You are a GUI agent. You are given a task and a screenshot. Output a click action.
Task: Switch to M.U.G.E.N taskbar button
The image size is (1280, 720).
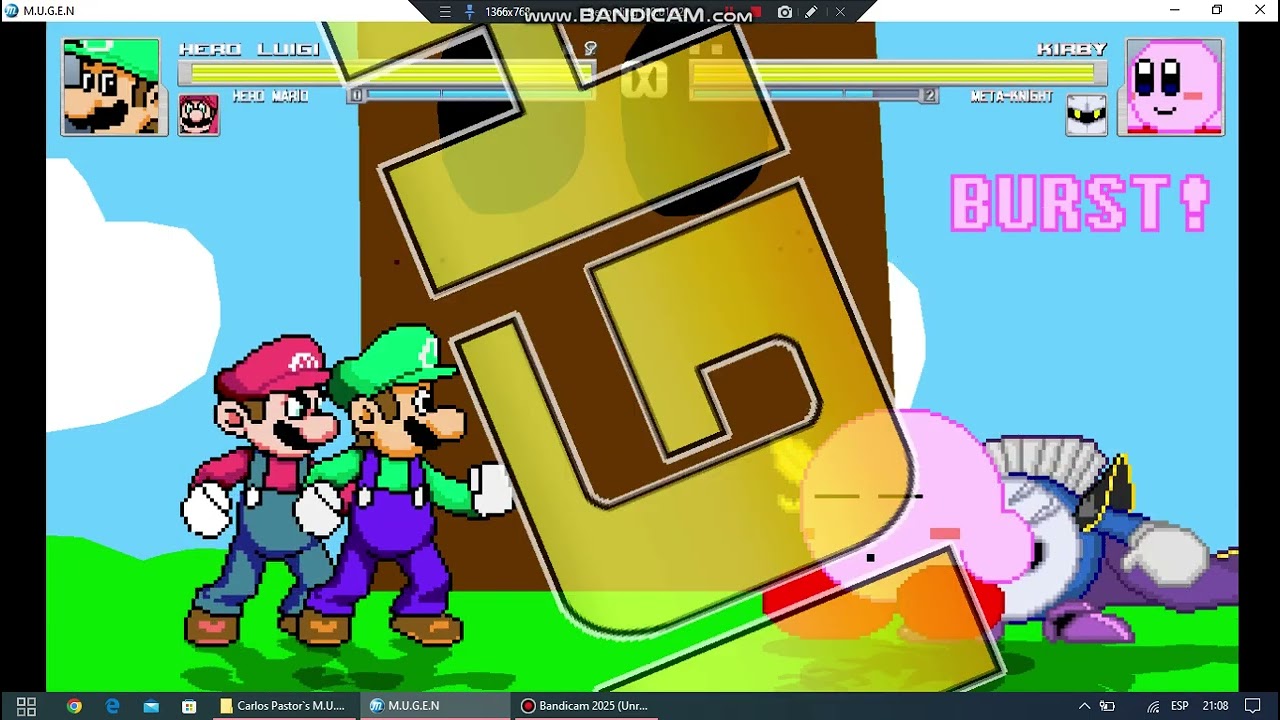[435, 706]
